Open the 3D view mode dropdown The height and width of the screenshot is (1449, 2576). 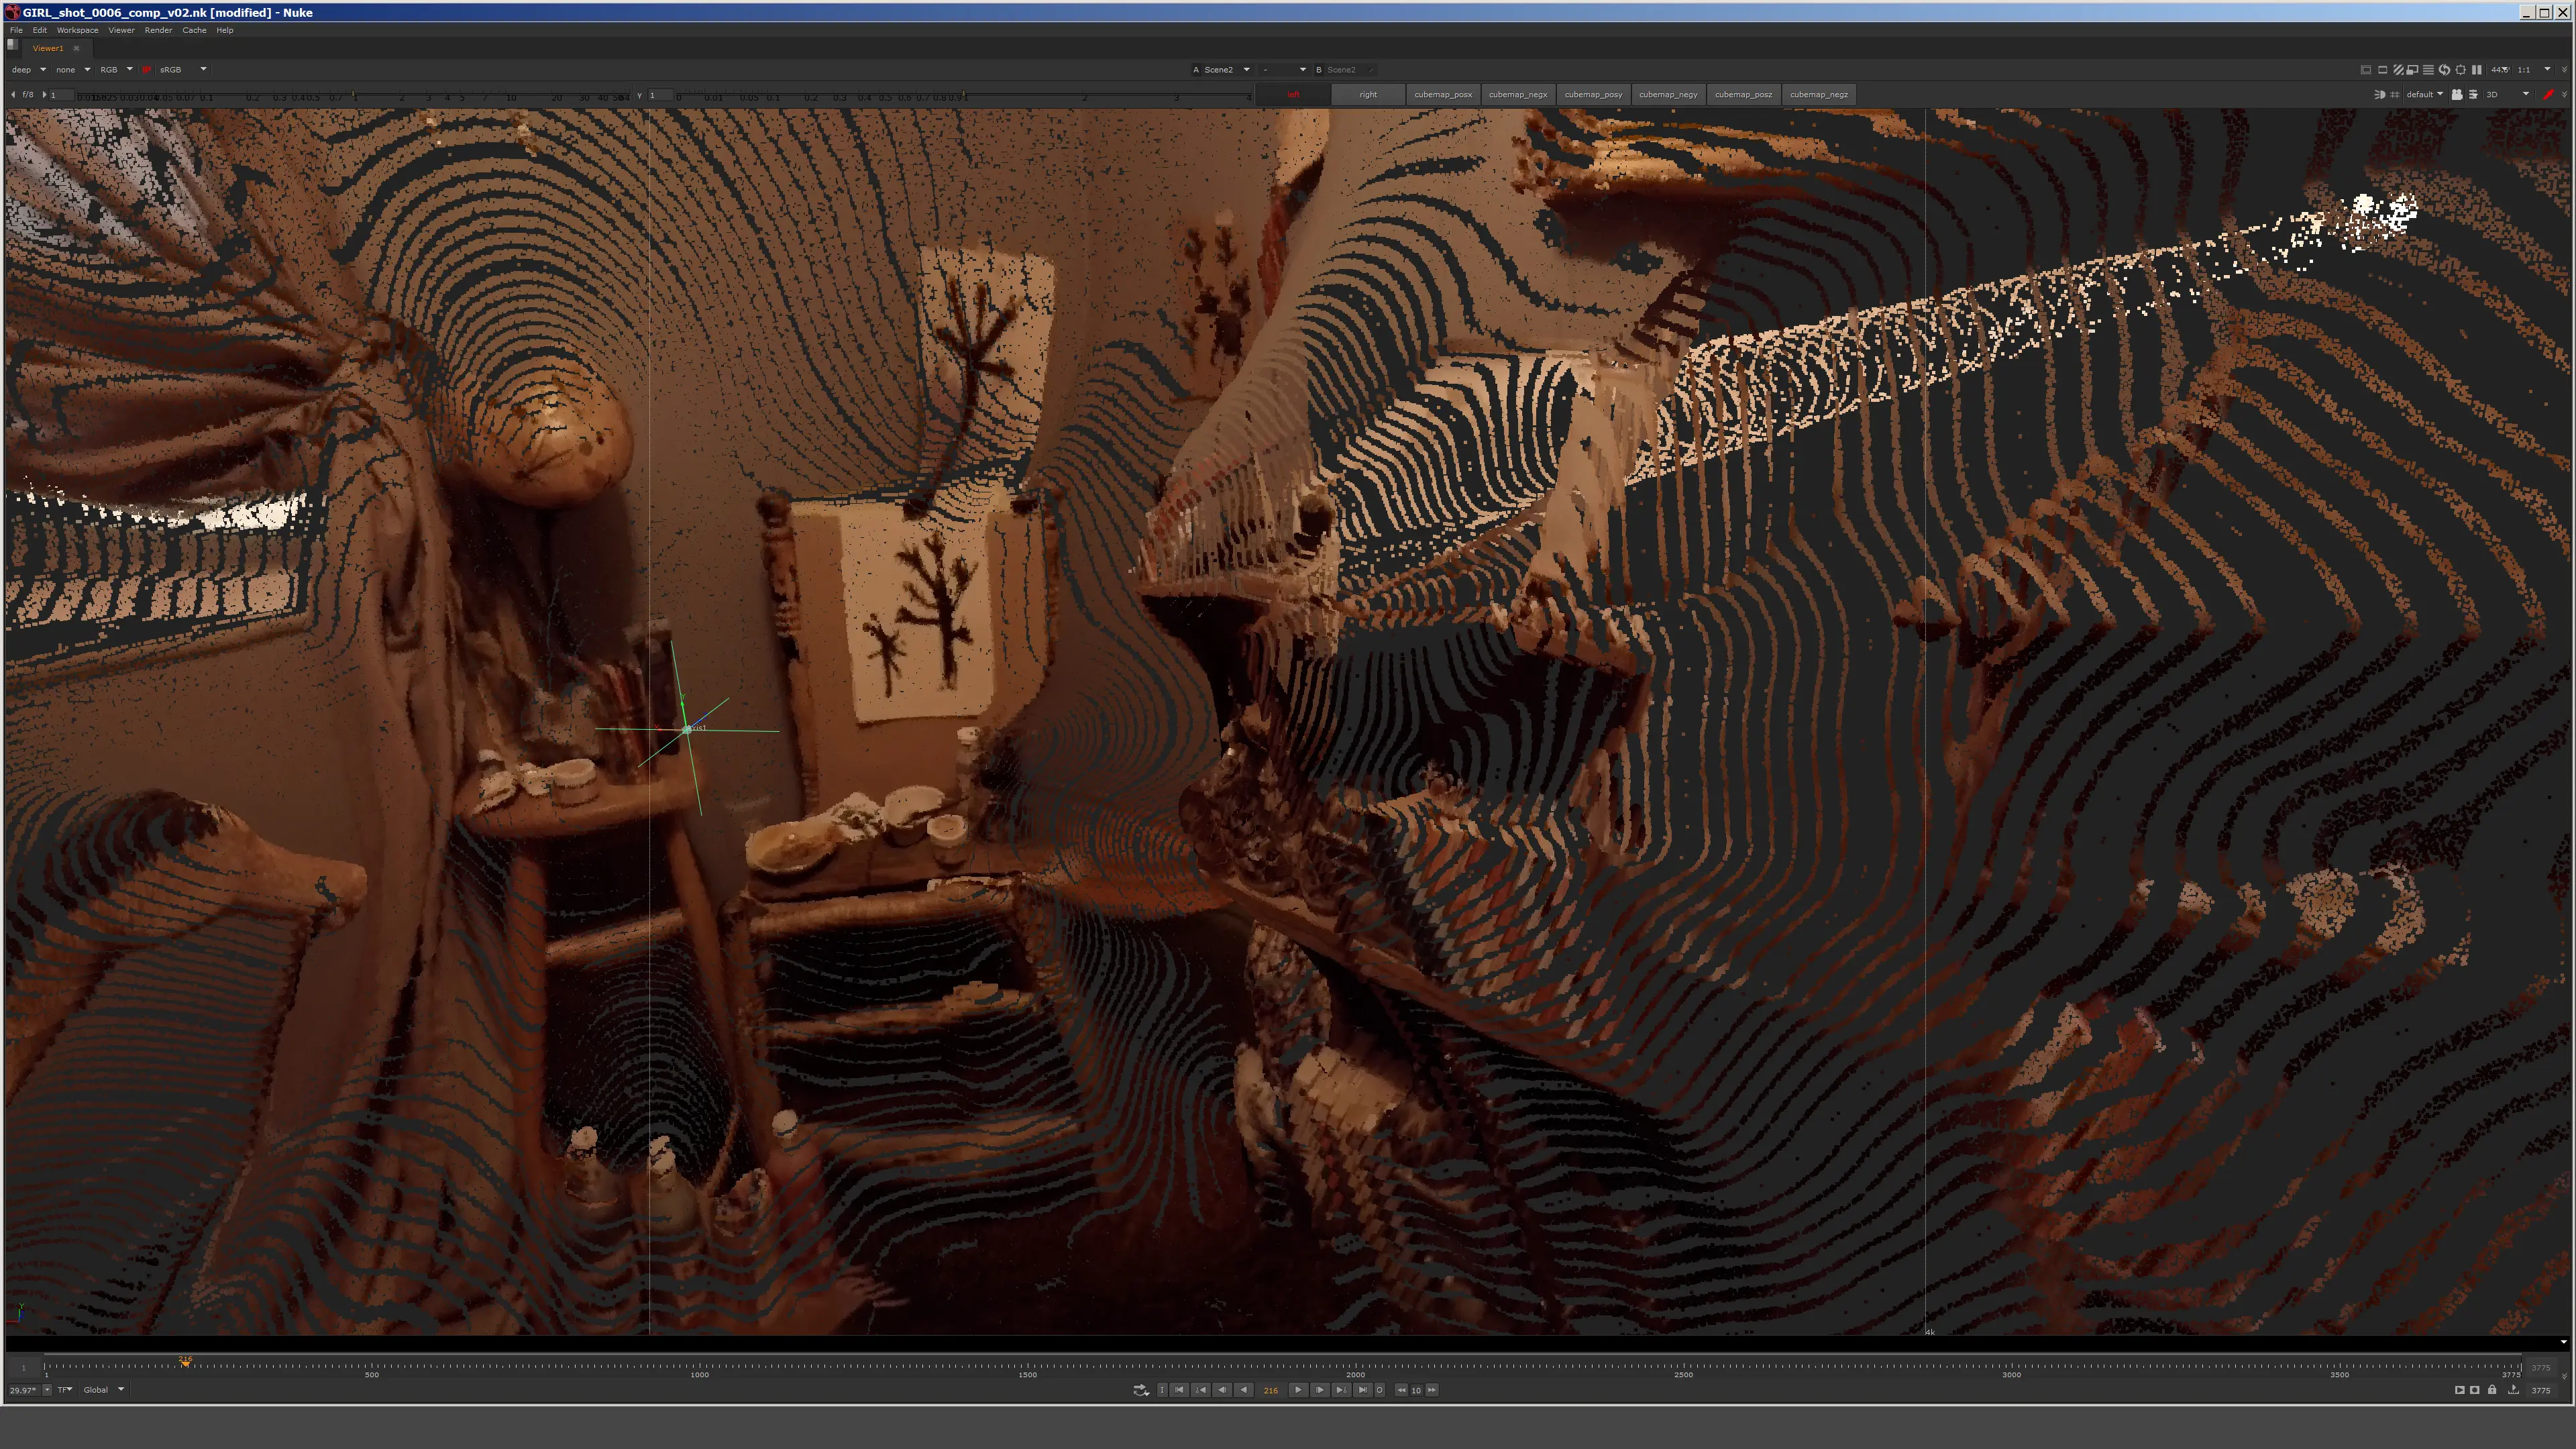click(x=2508, y=95)
